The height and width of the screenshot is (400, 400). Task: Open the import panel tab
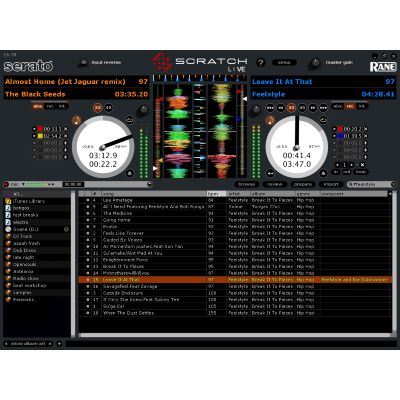click(331, 184)
